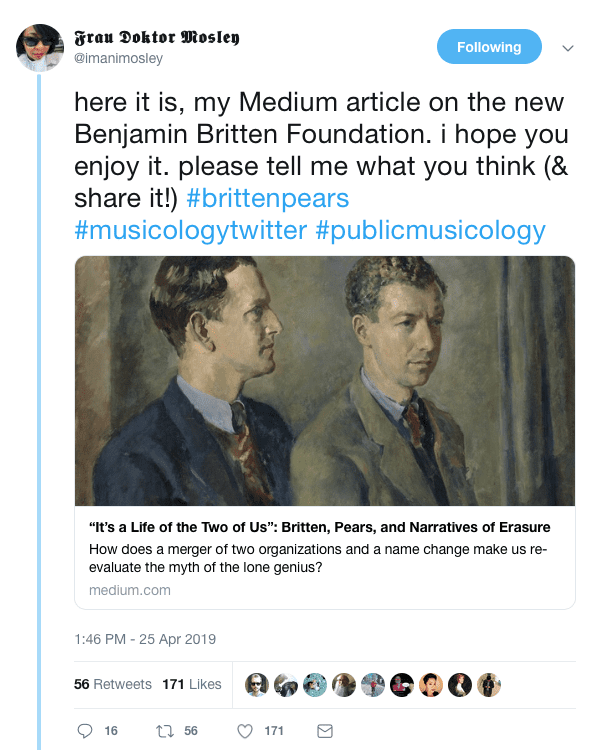The height and width of the screenshot is (750, 602).
Task: Toggle the Following button to unfollow
Action: coord(489,47)
